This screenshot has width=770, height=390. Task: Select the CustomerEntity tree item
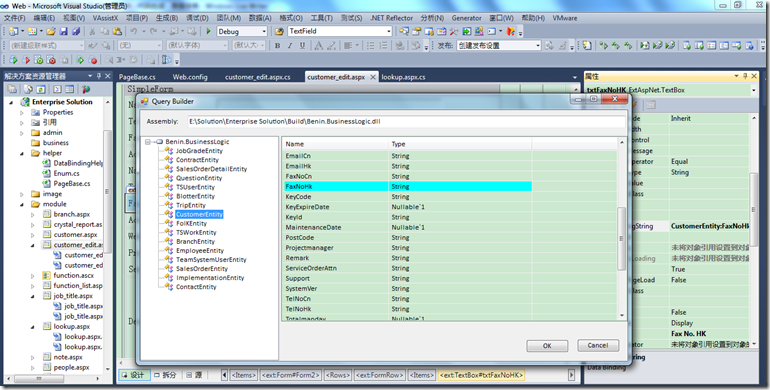(199, 215)
